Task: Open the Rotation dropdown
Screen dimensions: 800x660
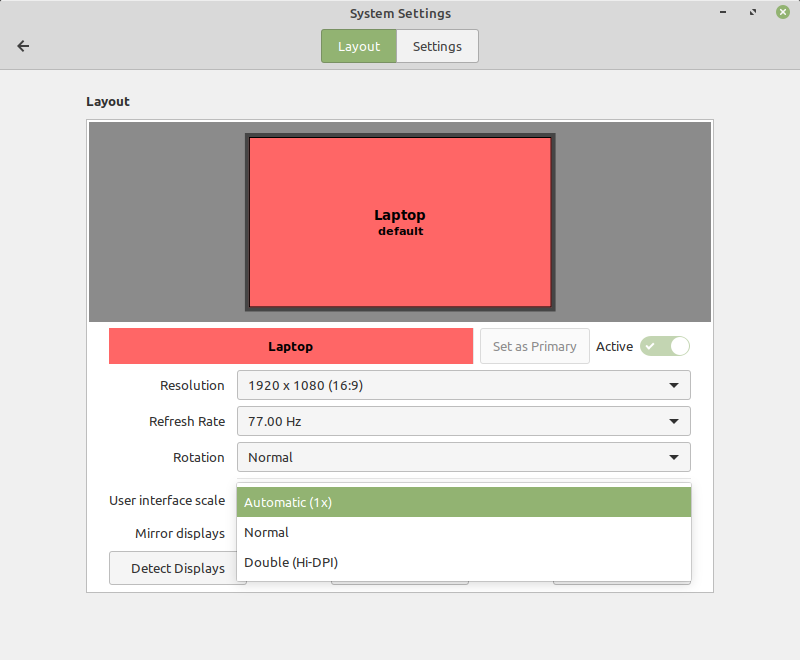Action: (464, 457)
